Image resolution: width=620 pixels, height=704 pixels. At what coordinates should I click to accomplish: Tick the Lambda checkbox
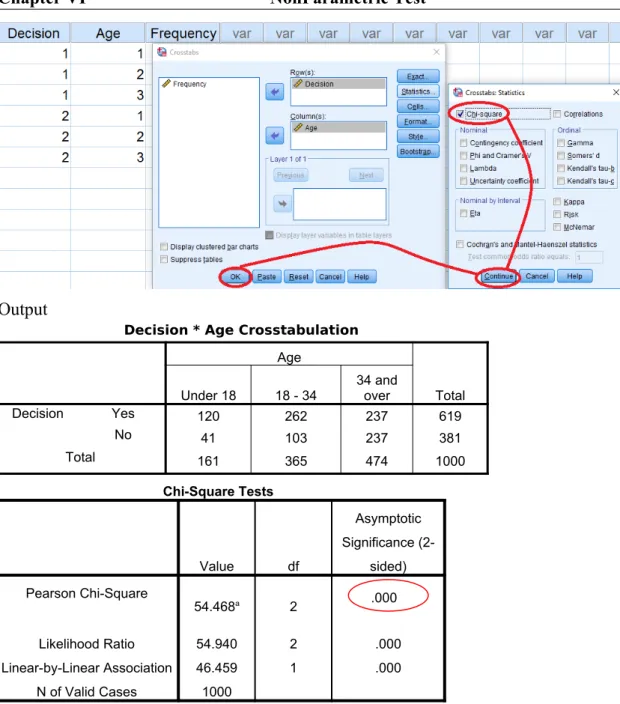coord(463,168)
